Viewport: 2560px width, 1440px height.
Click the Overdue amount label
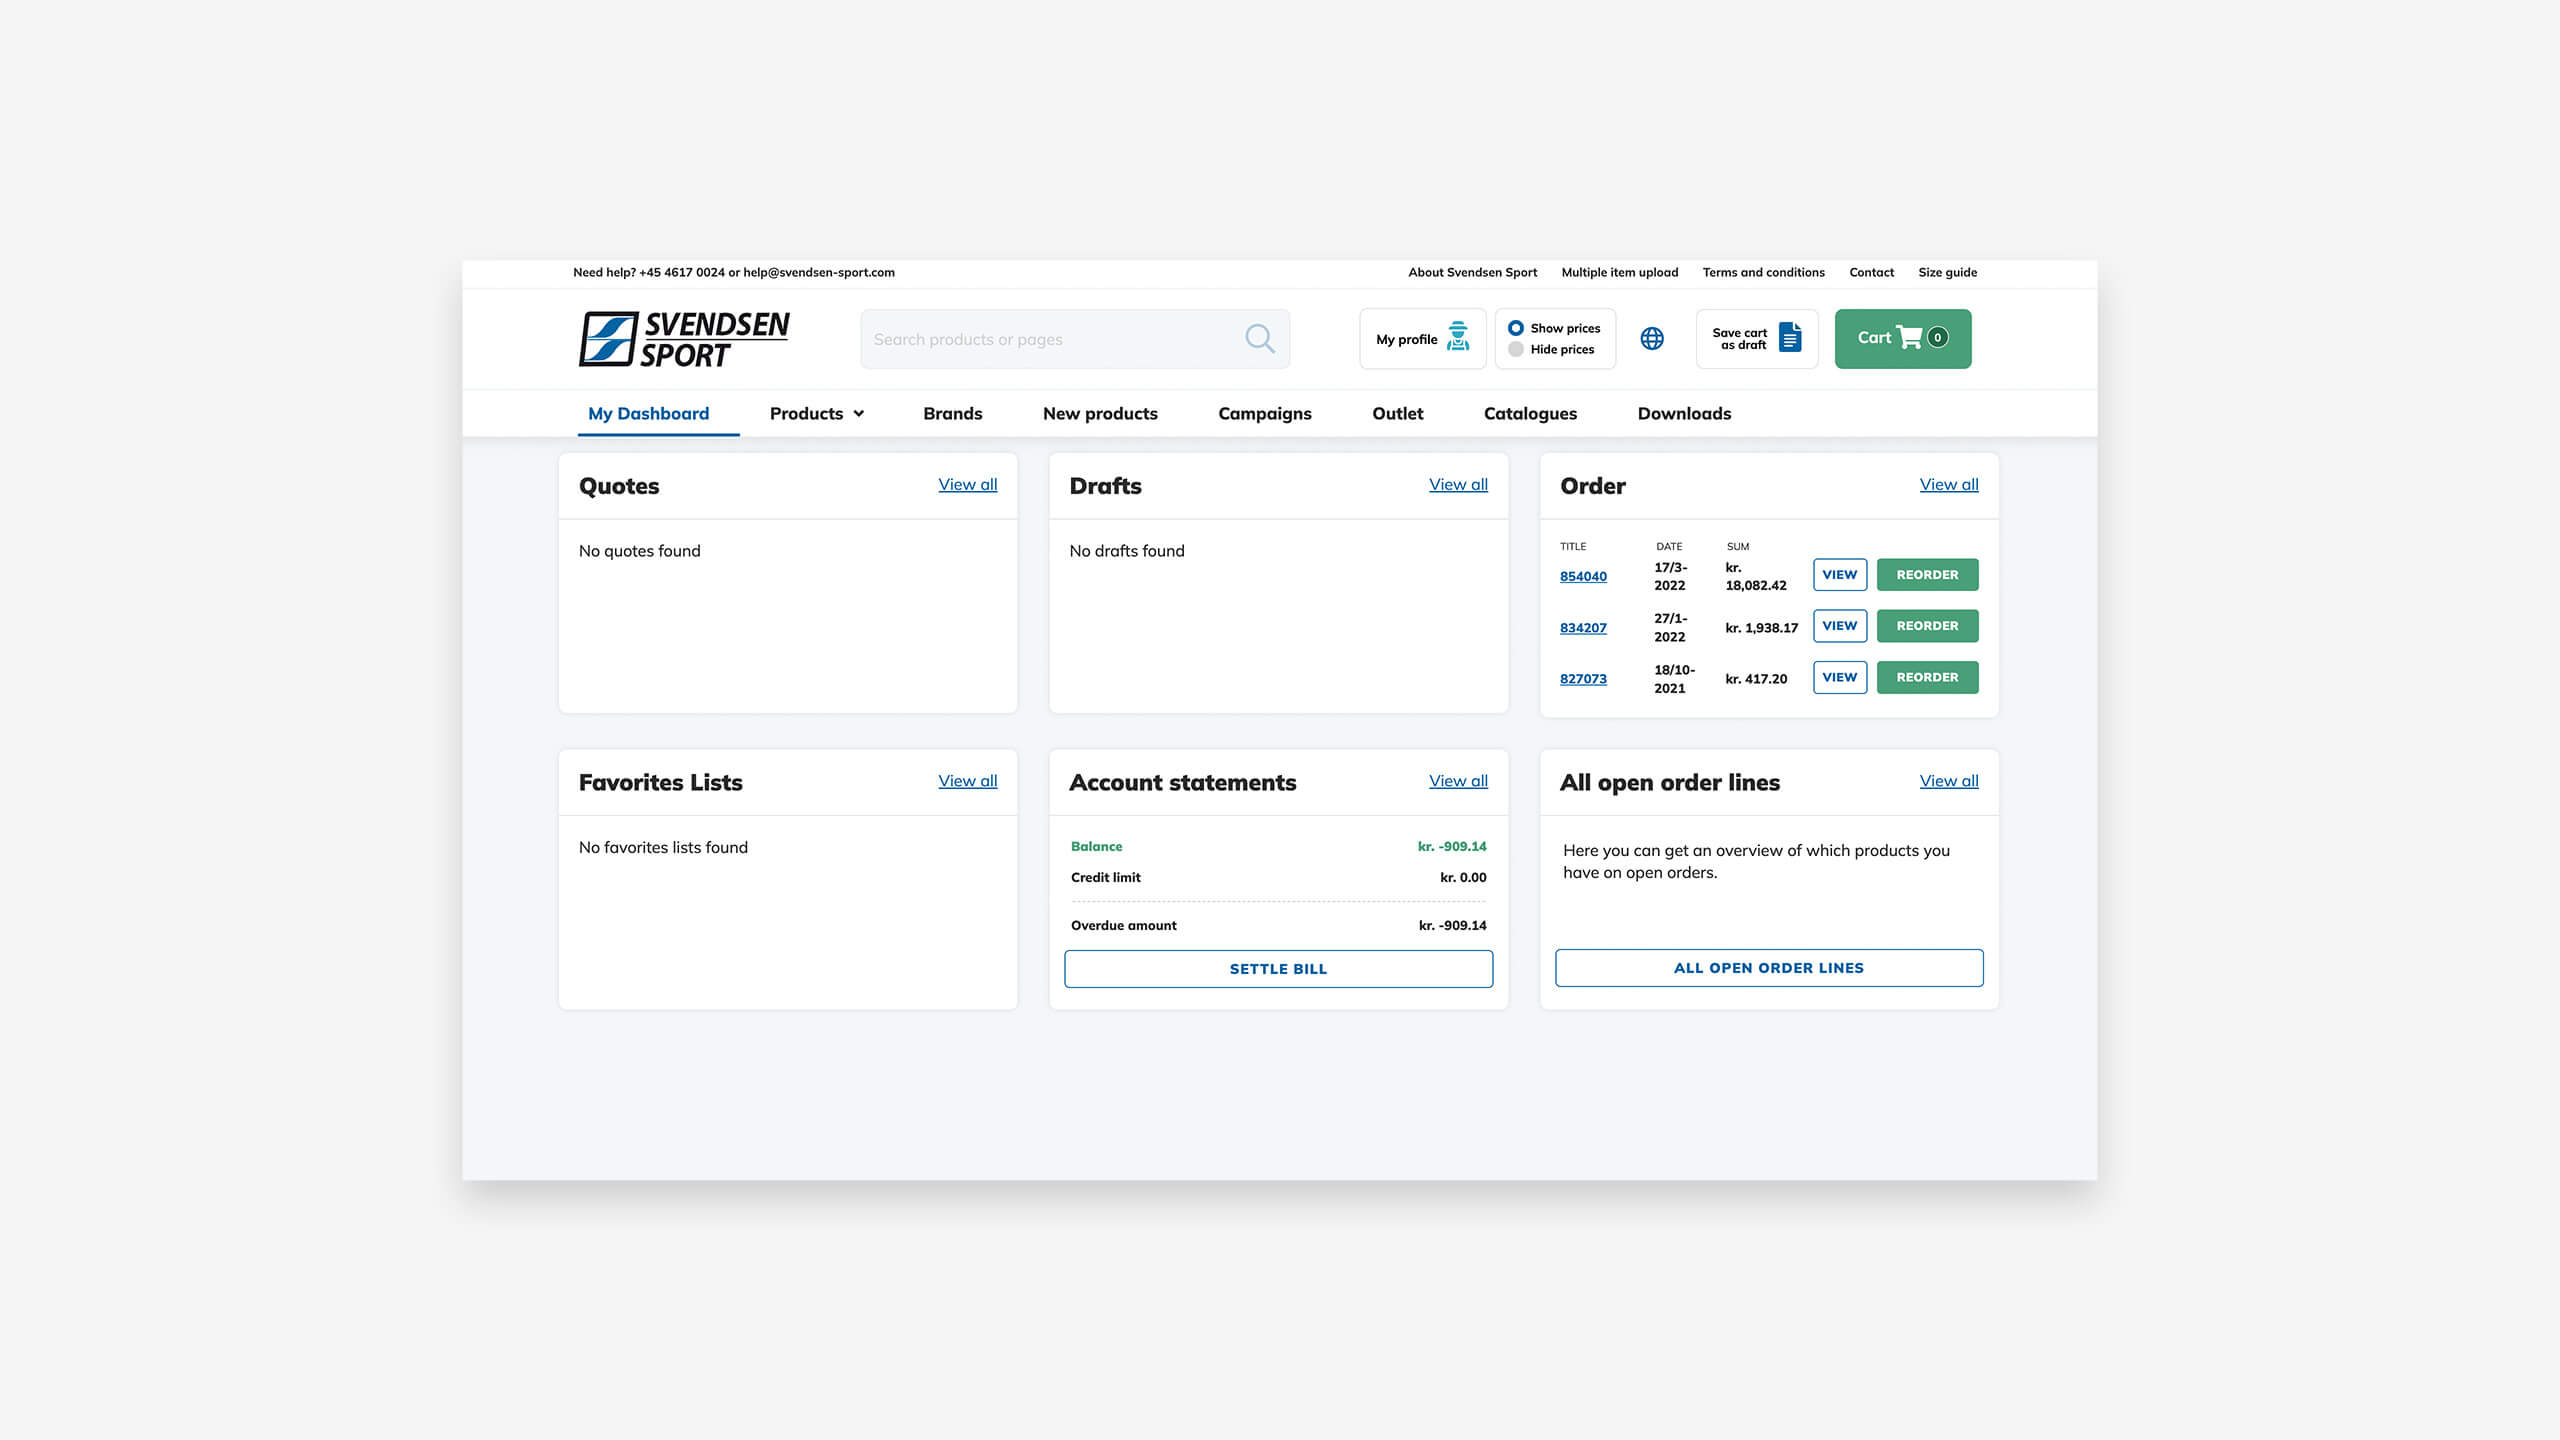1123,925
